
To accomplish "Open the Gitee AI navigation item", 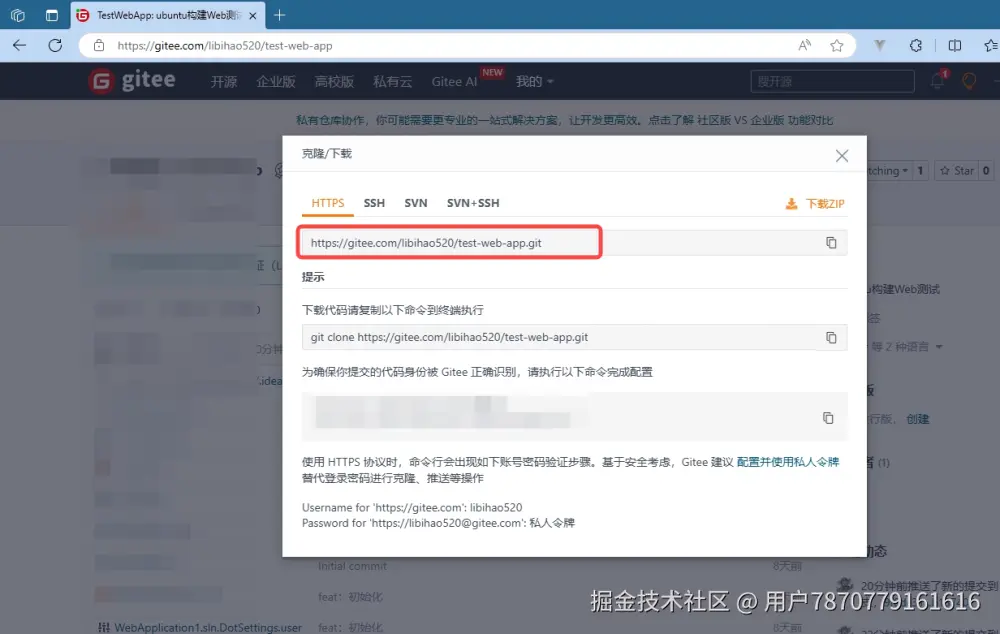I will click(454, 82).
